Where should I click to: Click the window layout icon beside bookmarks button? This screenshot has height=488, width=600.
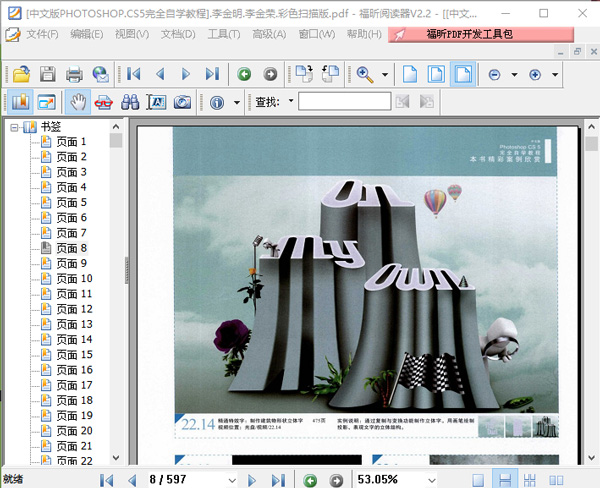click(47, 102)
